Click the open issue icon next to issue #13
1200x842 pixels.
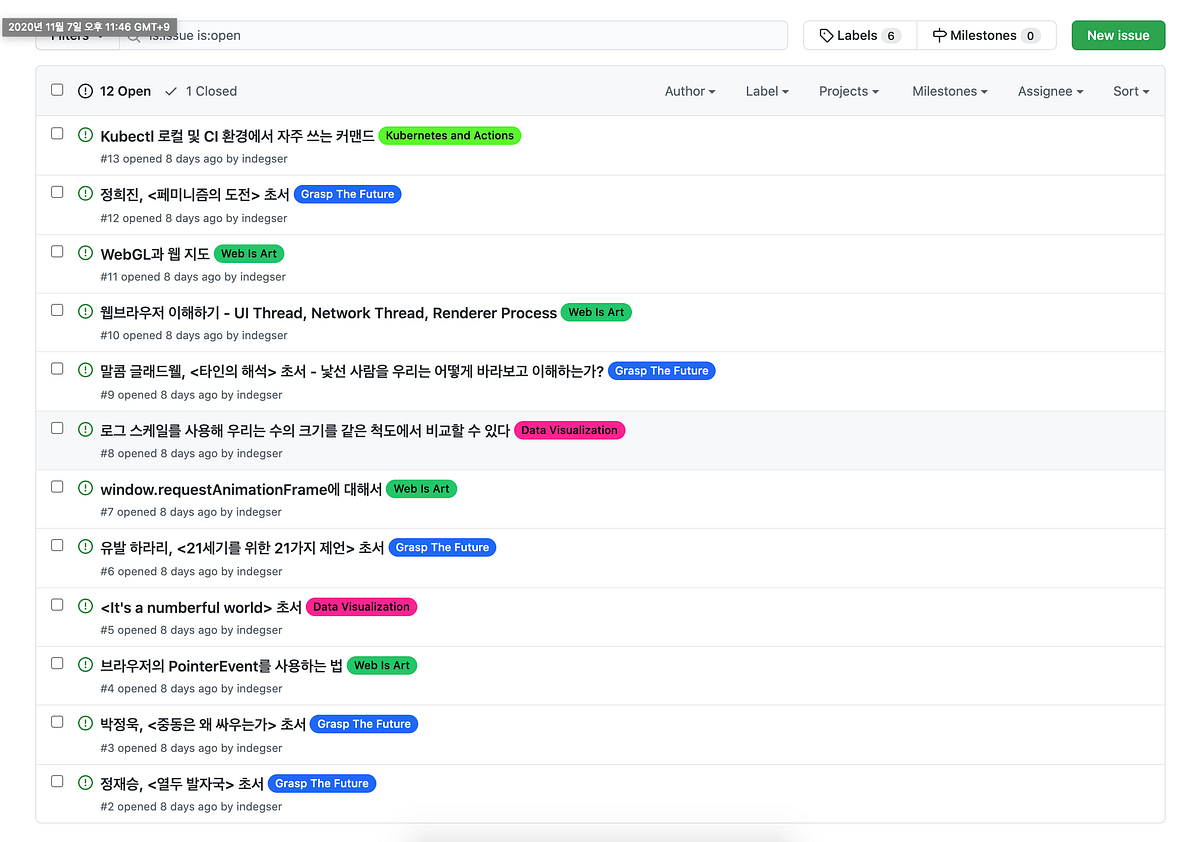[x=85, y=134]
